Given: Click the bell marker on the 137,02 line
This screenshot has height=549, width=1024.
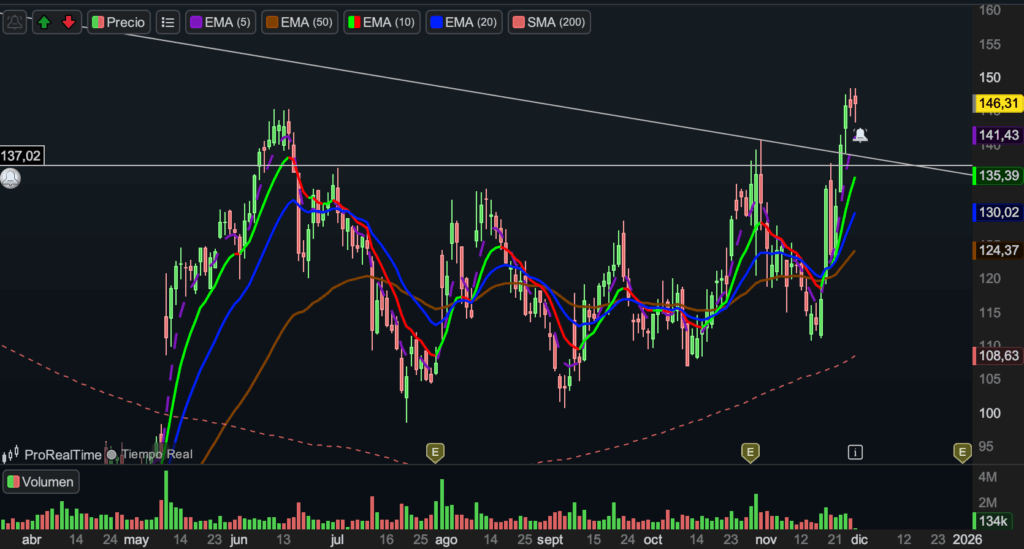Looking at the screenshot, I should pyautogui.click(x=10, y=179).
